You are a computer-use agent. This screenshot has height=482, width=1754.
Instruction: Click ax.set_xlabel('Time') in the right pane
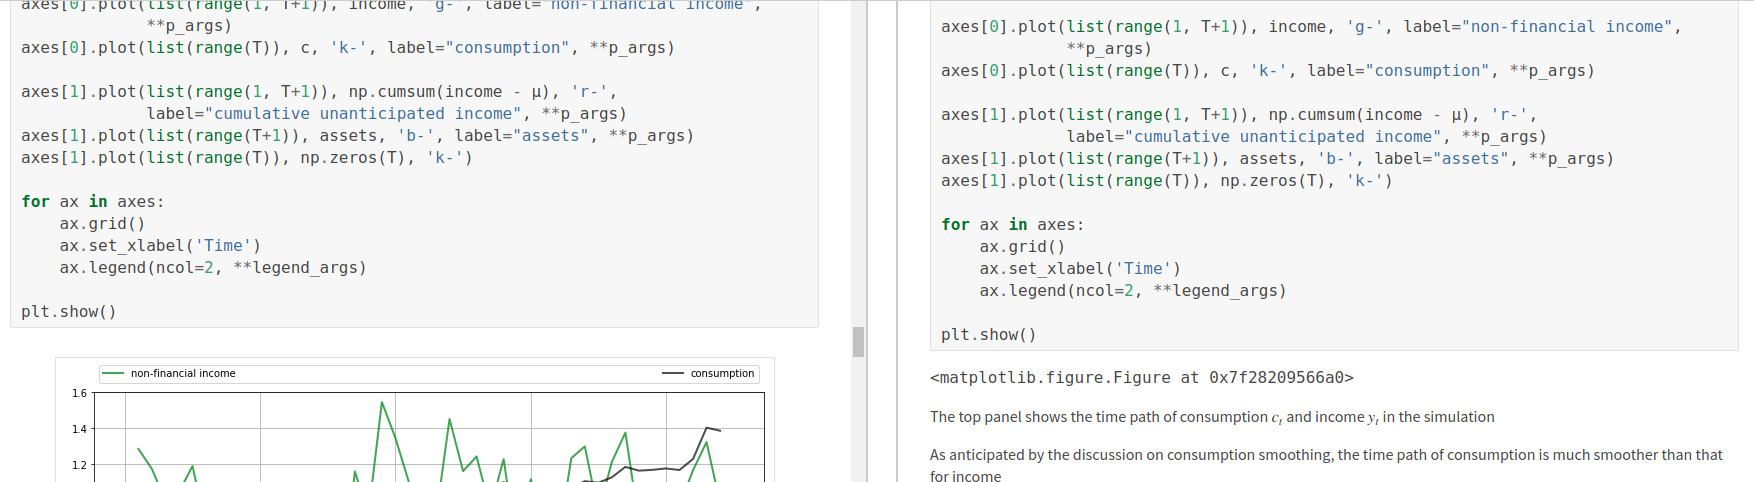point(1080,269)
